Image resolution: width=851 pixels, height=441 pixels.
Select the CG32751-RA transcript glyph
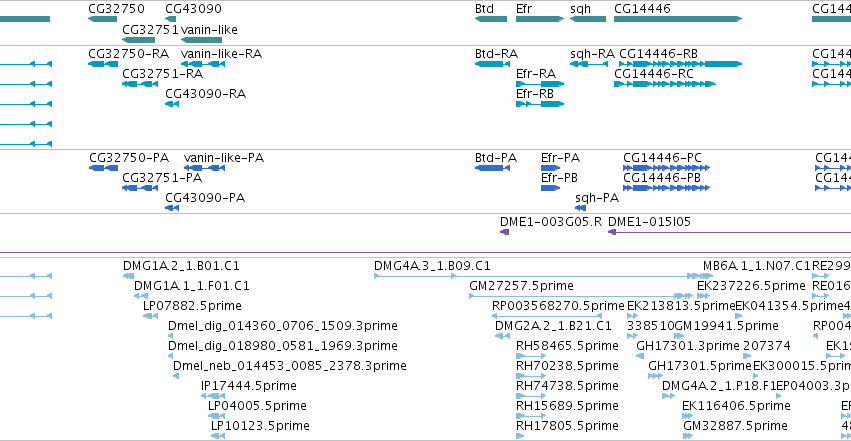[x=140, y=84]
